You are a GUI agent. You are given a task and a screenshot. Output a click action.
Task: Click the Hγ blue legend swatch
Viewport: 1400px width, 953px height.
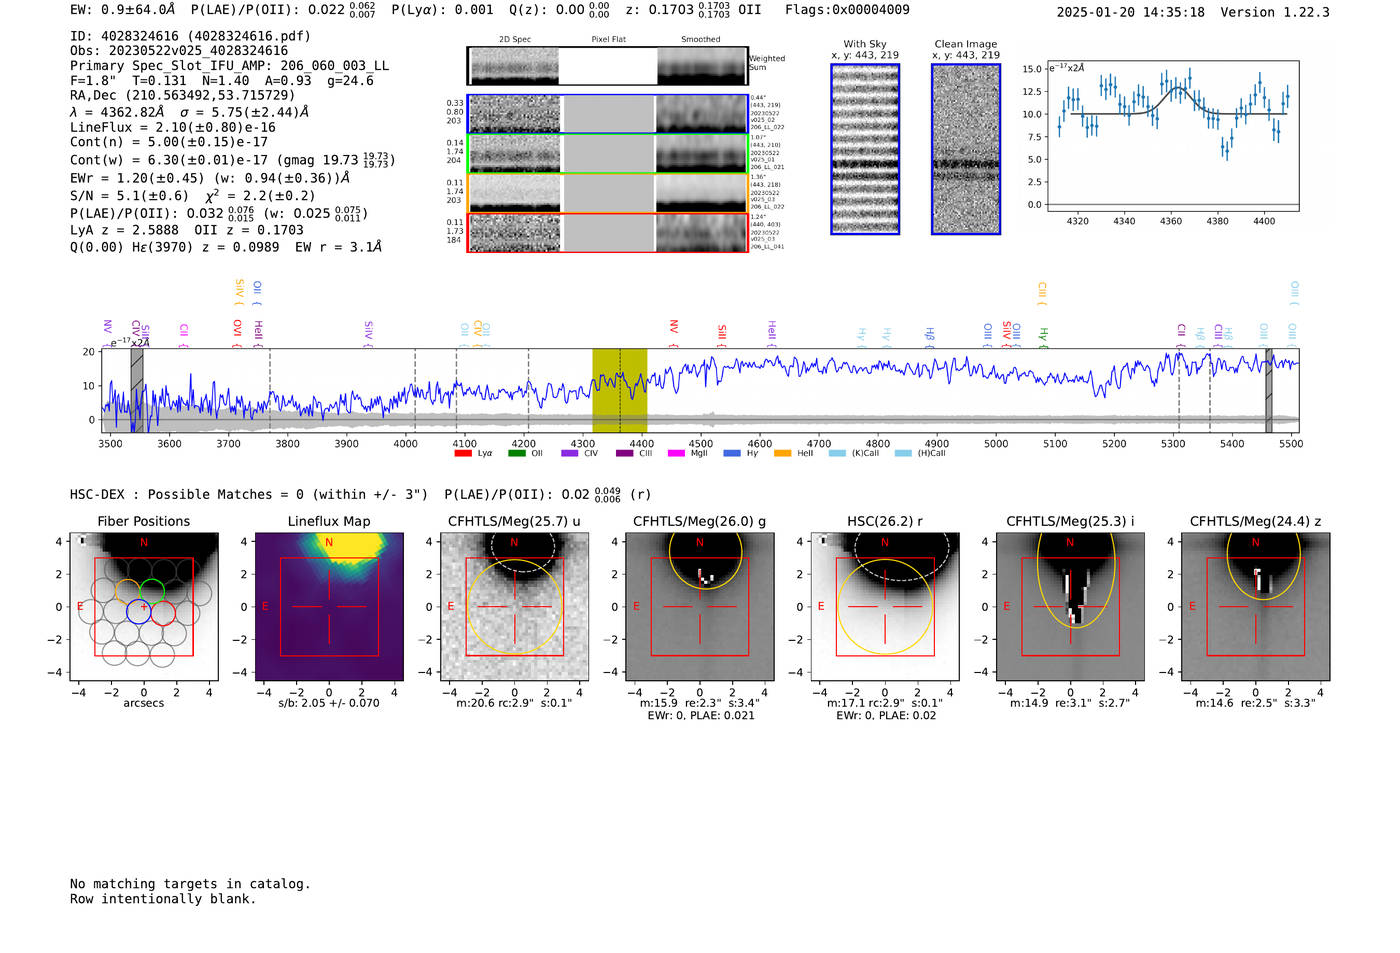tap(732, 453)
